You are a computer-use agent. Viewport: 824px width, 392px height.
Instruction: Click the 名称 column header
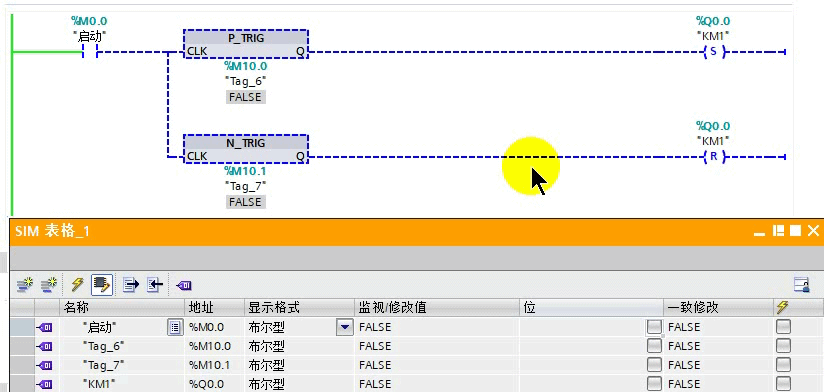(121, 307)
